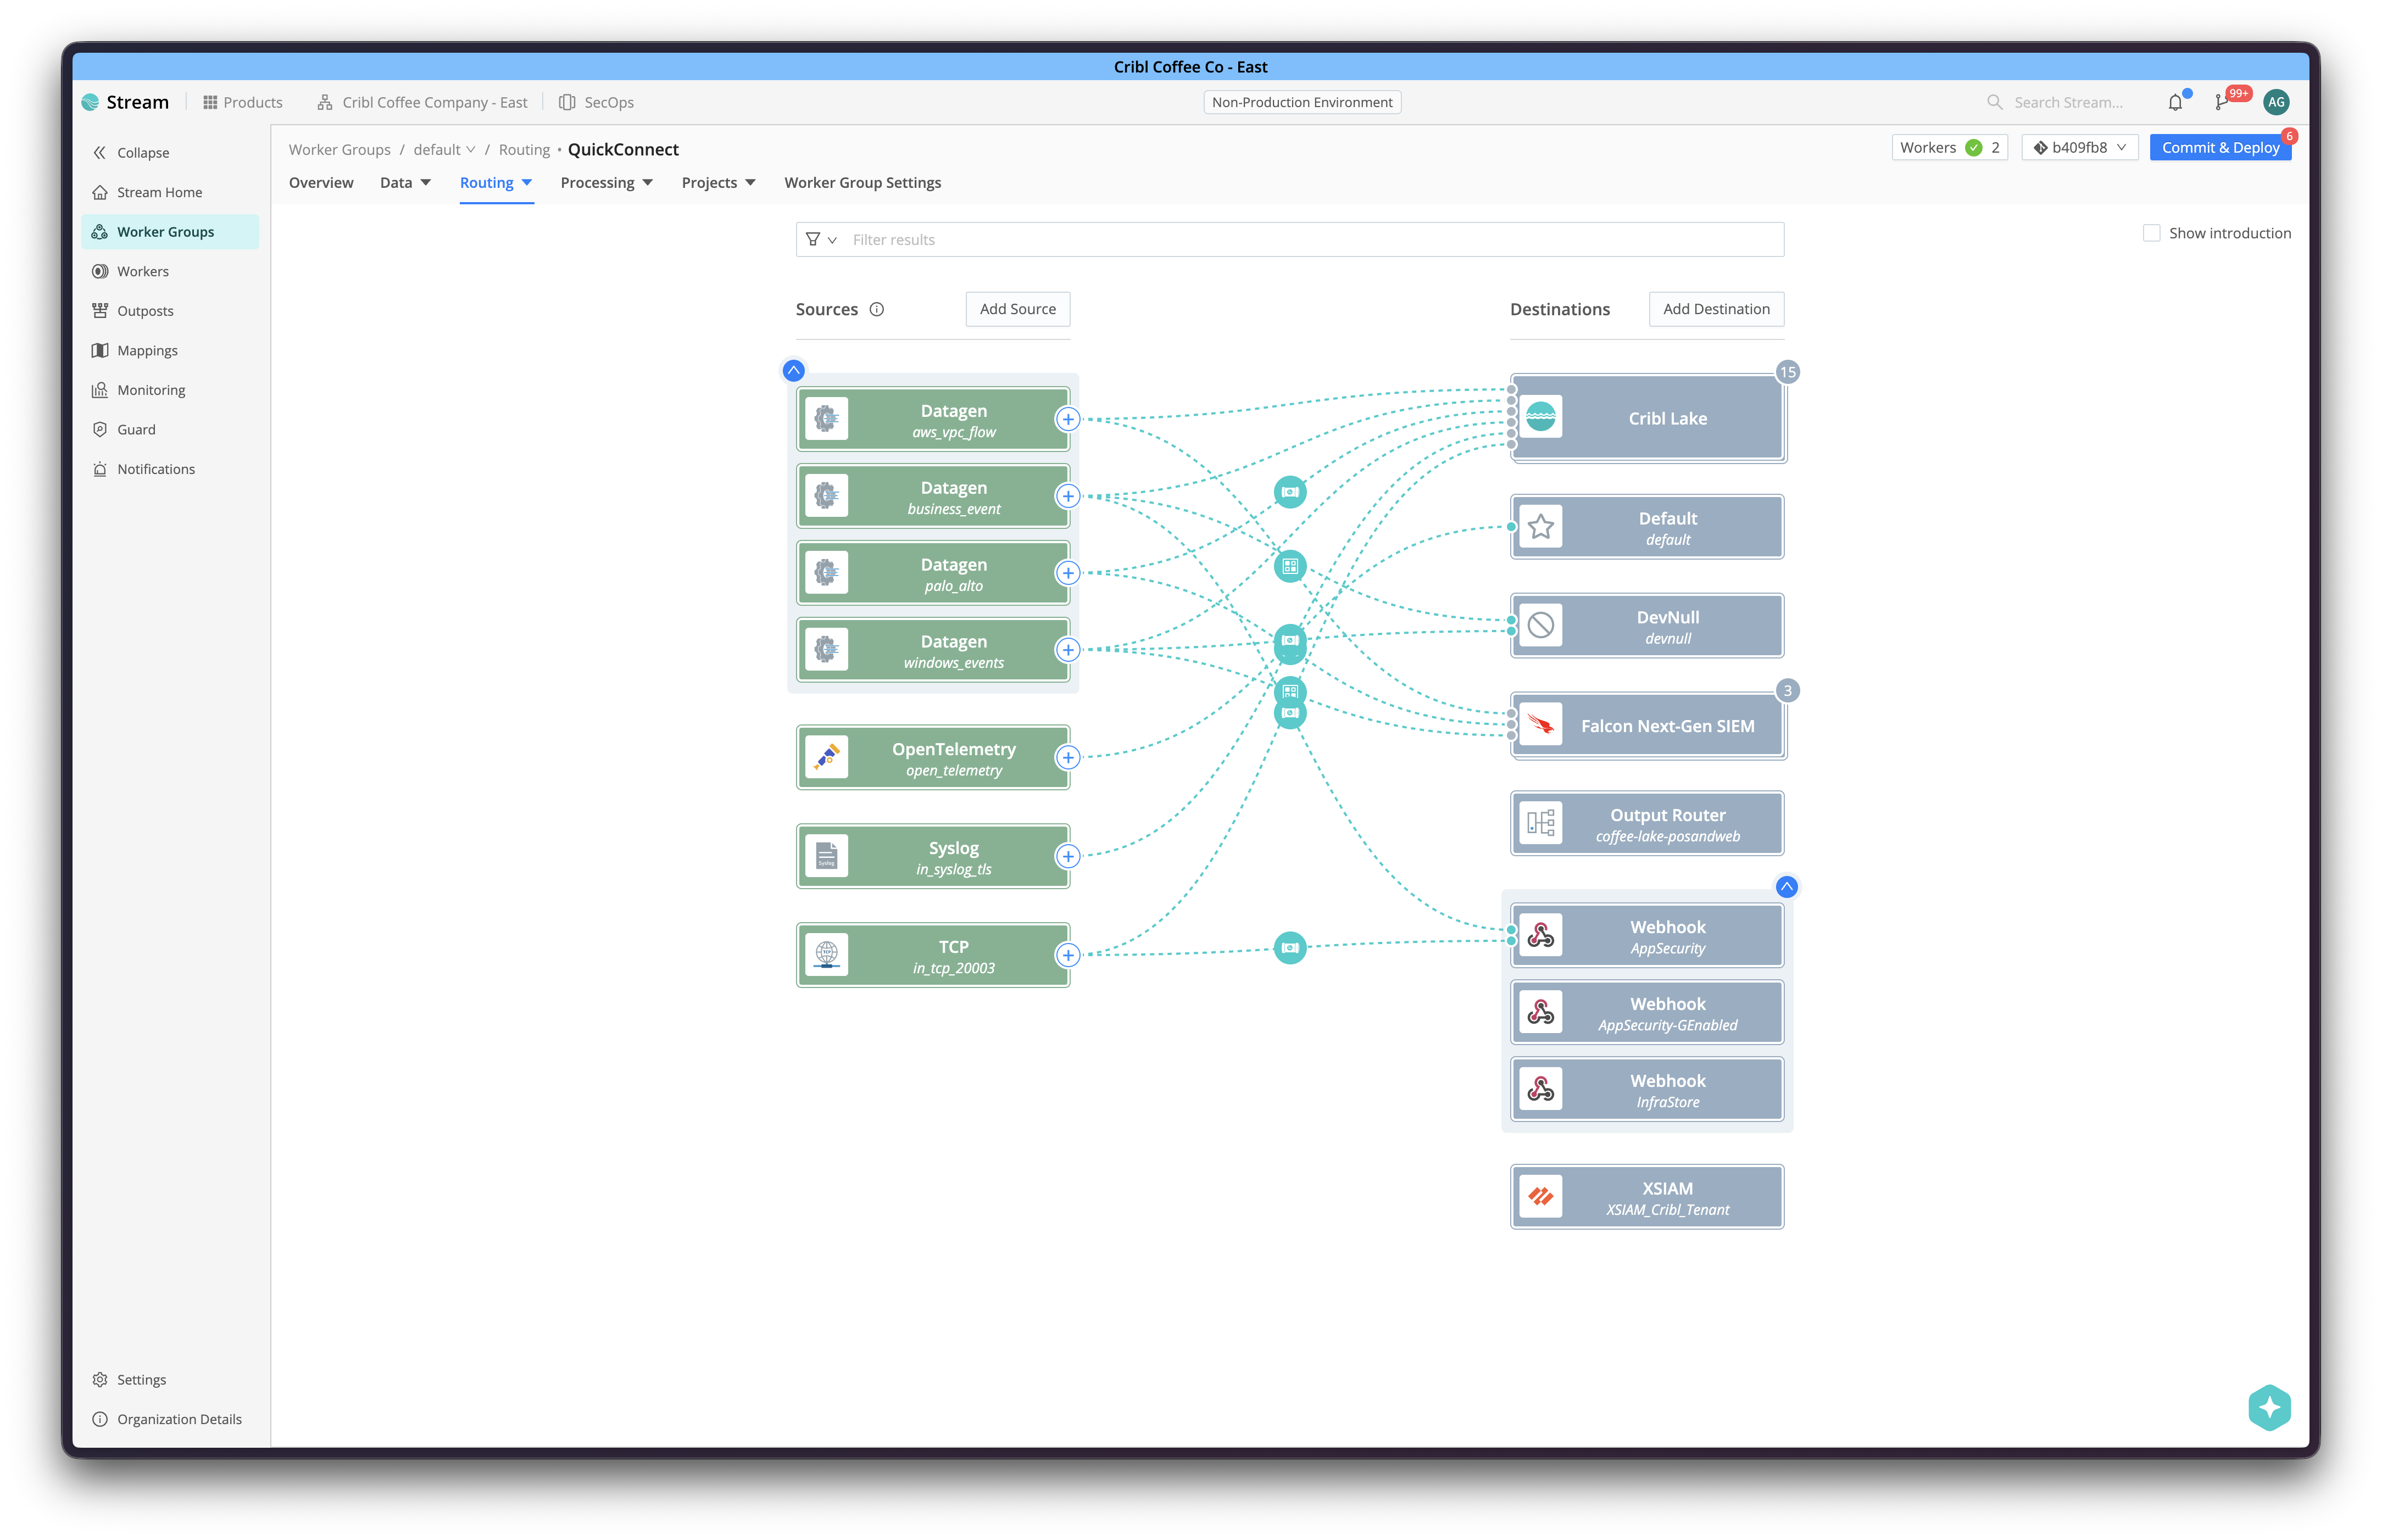Click the plus connector on OpenTelemetry source

[x=1068, y=757]
